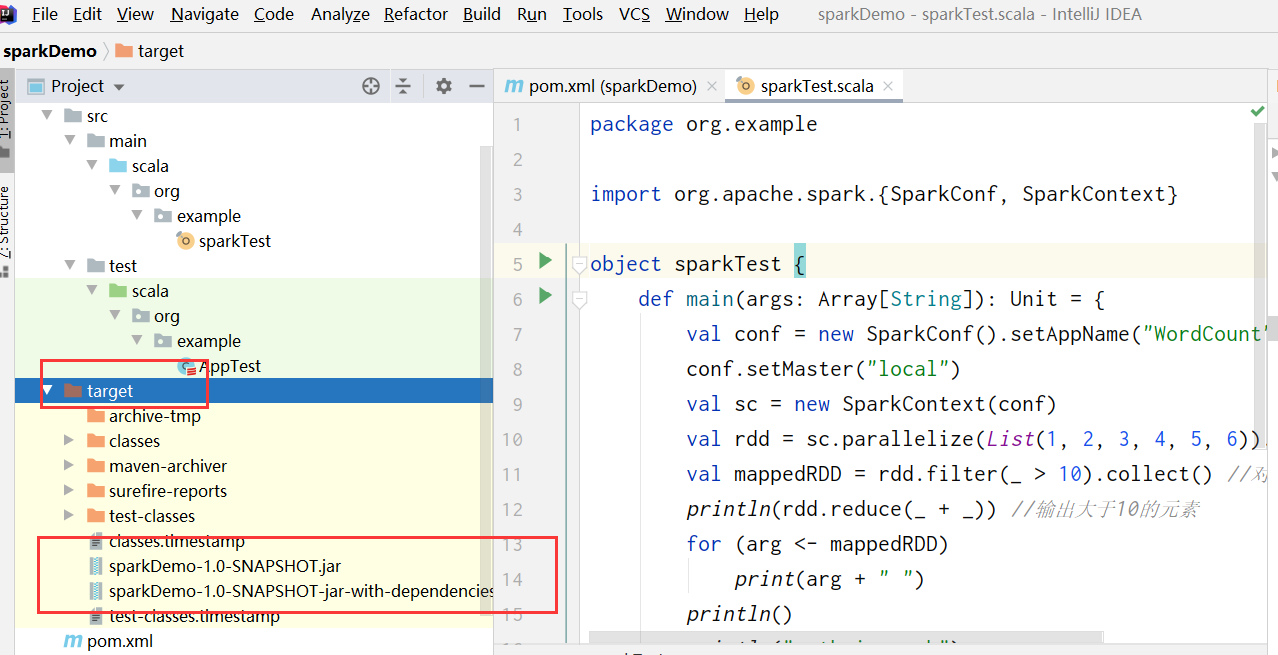This screenshot has height=655, width=1278.
Task: Open the Build menu
Action: click(482, 14)
